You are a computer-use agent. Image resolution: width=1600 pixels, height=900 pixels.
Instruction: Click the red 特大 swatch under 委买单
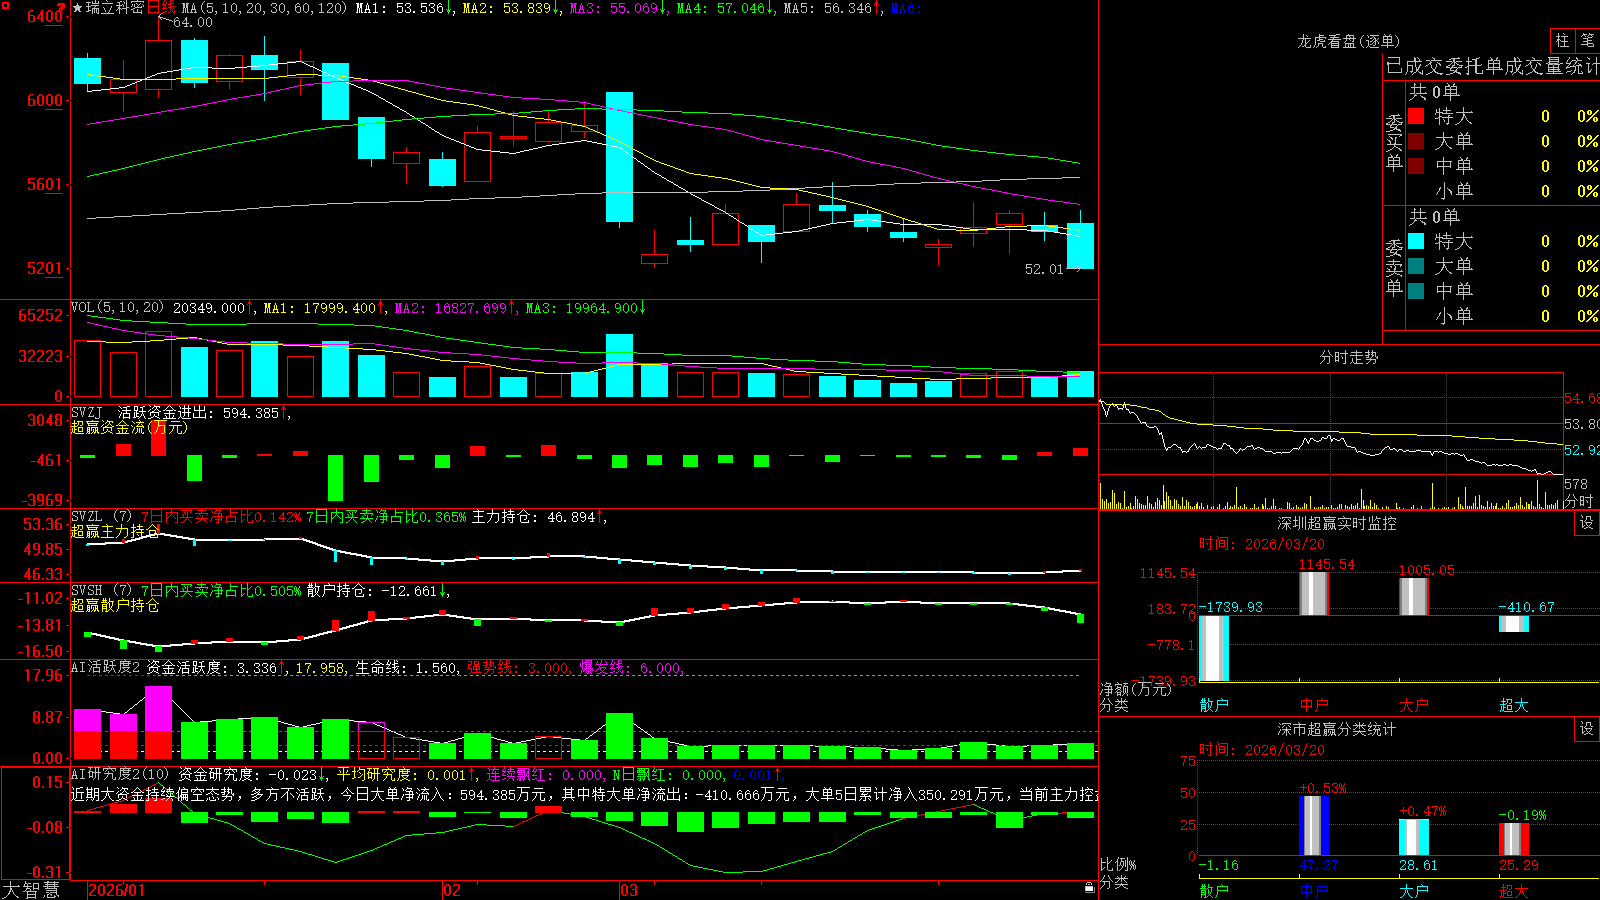1416,116
